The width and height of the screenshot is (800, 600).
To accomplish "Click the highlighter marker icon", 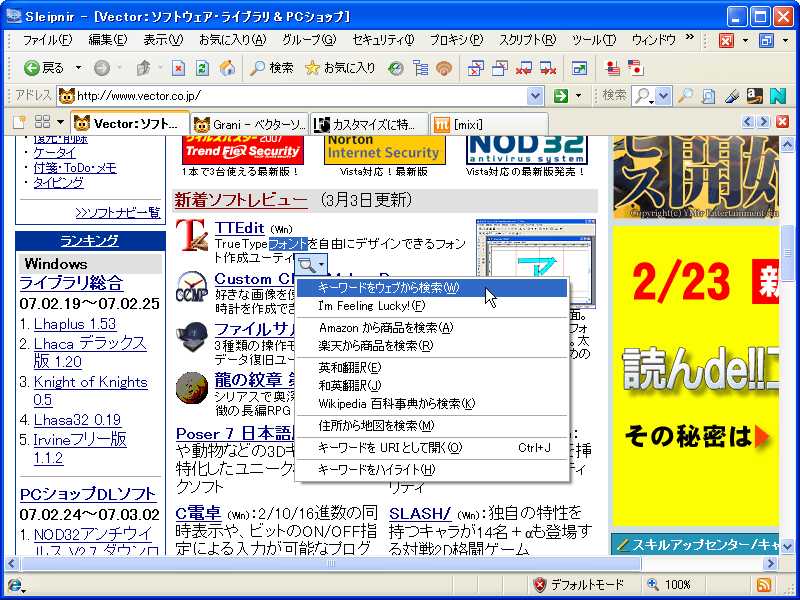I will coord(732,95).
